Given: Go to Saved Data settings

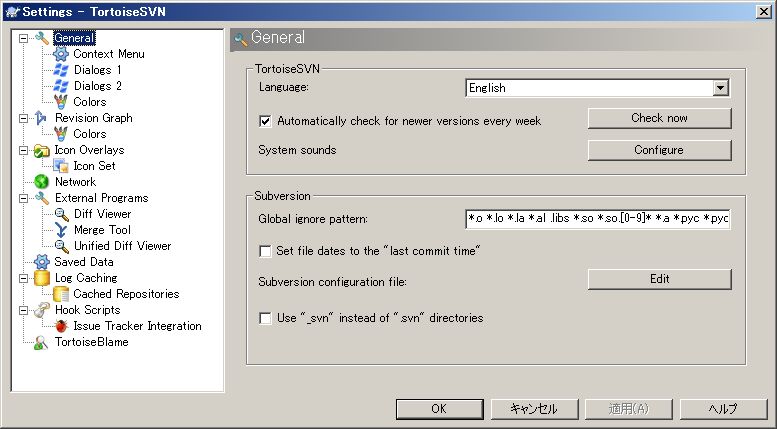Looking at the screenshot, I should tap(84, 262).
